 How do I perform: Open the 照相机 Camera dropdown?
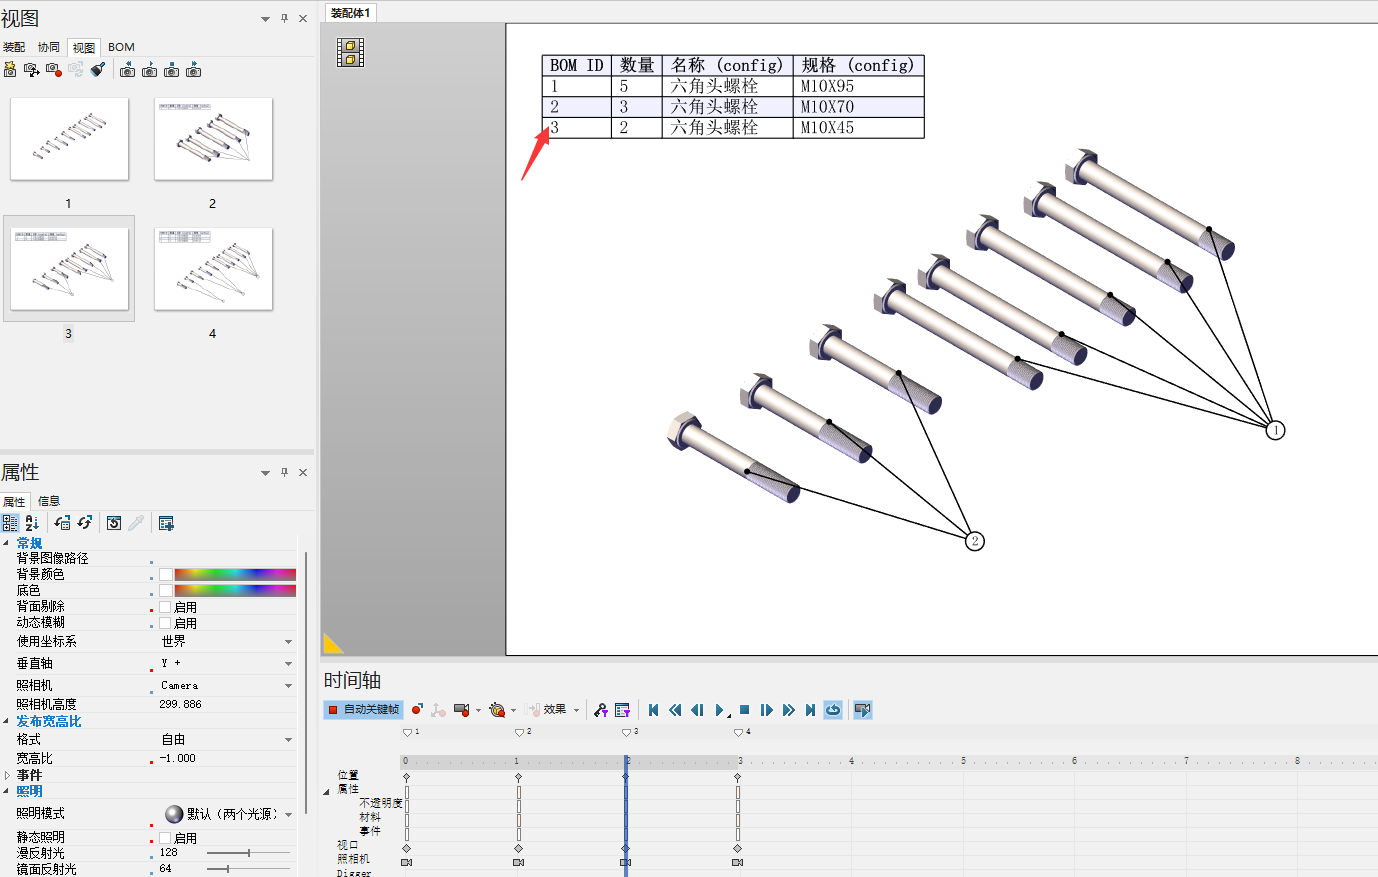[x=288, y=686]
